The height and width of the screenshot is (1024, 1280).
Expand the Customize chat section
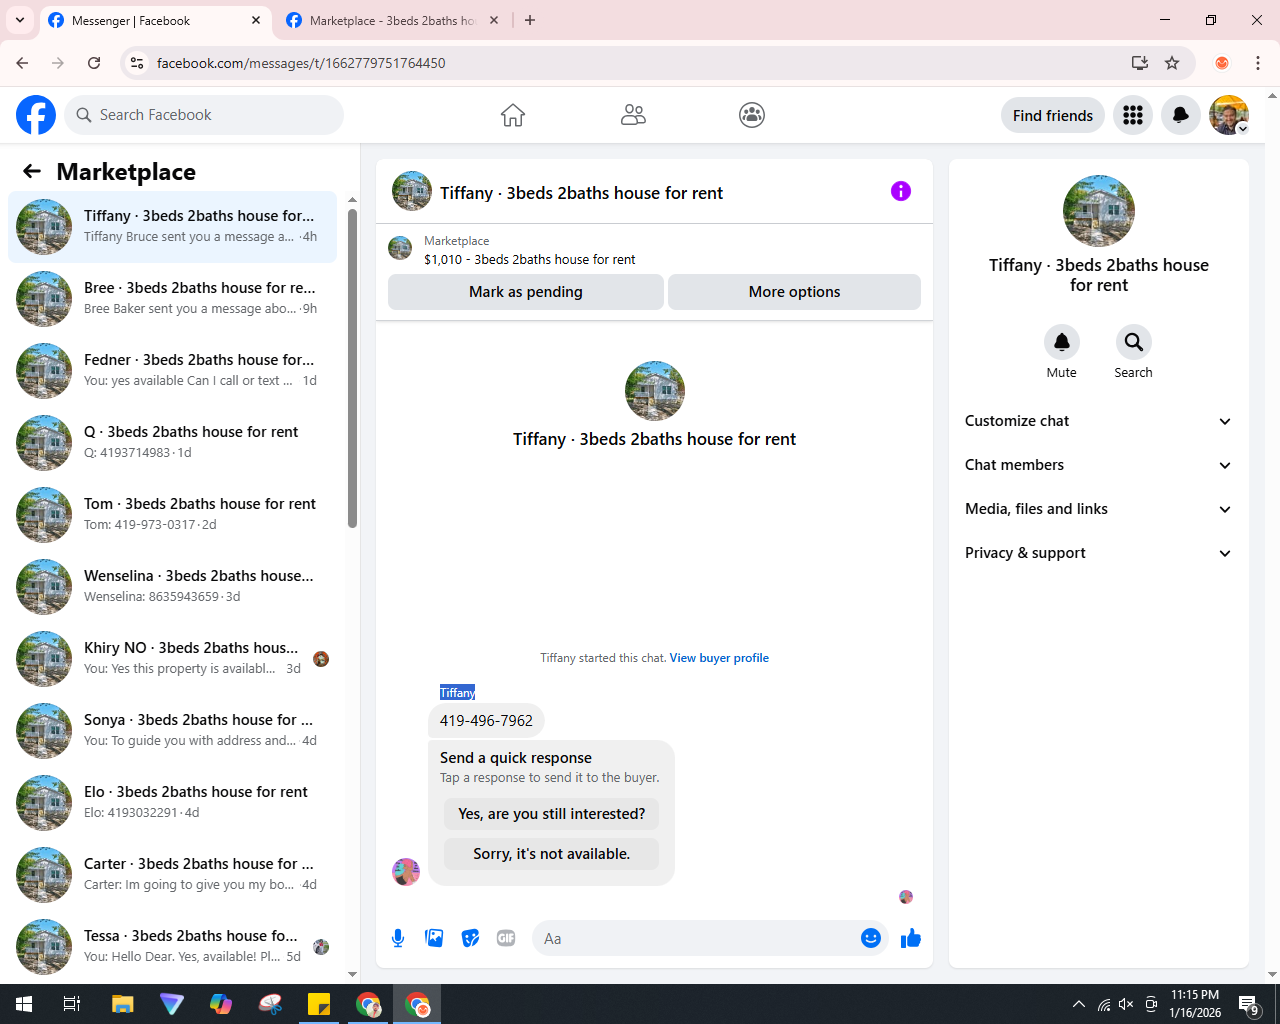coord(1098,421)
